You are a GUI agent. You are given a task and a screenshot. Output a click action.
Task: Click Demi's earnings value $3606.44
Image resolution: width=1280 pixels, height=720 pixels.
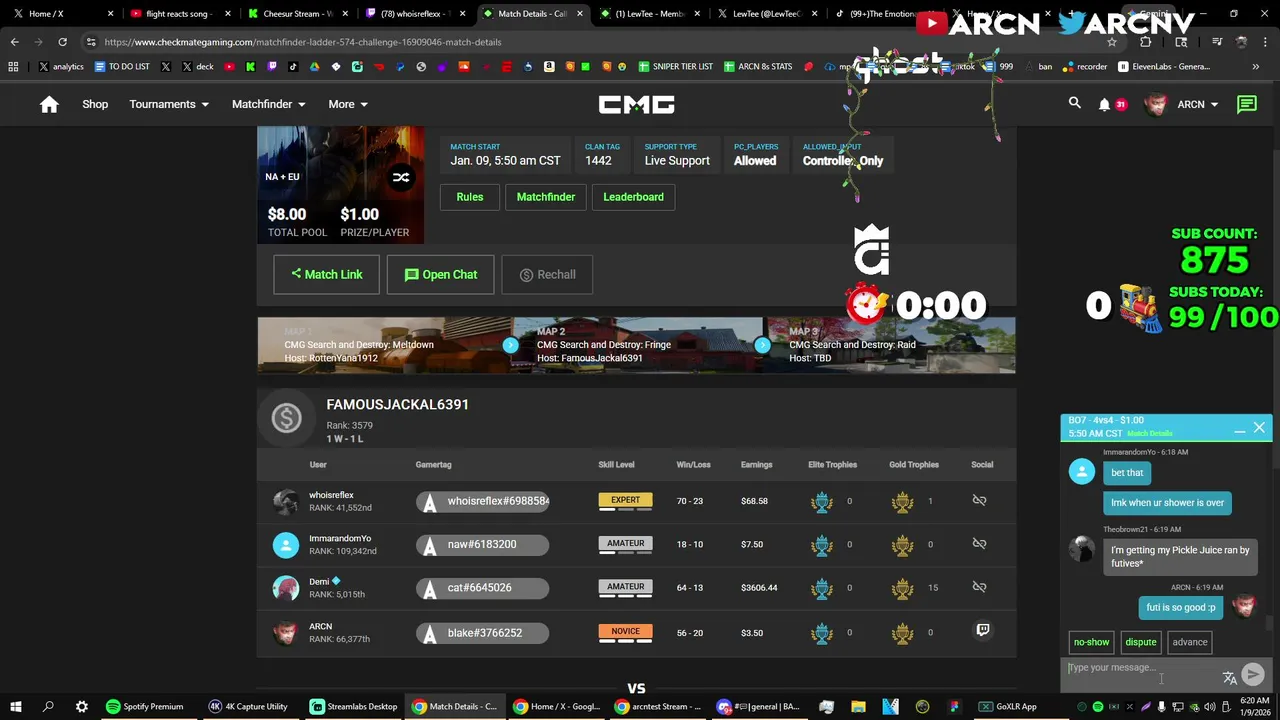[759, 588]
